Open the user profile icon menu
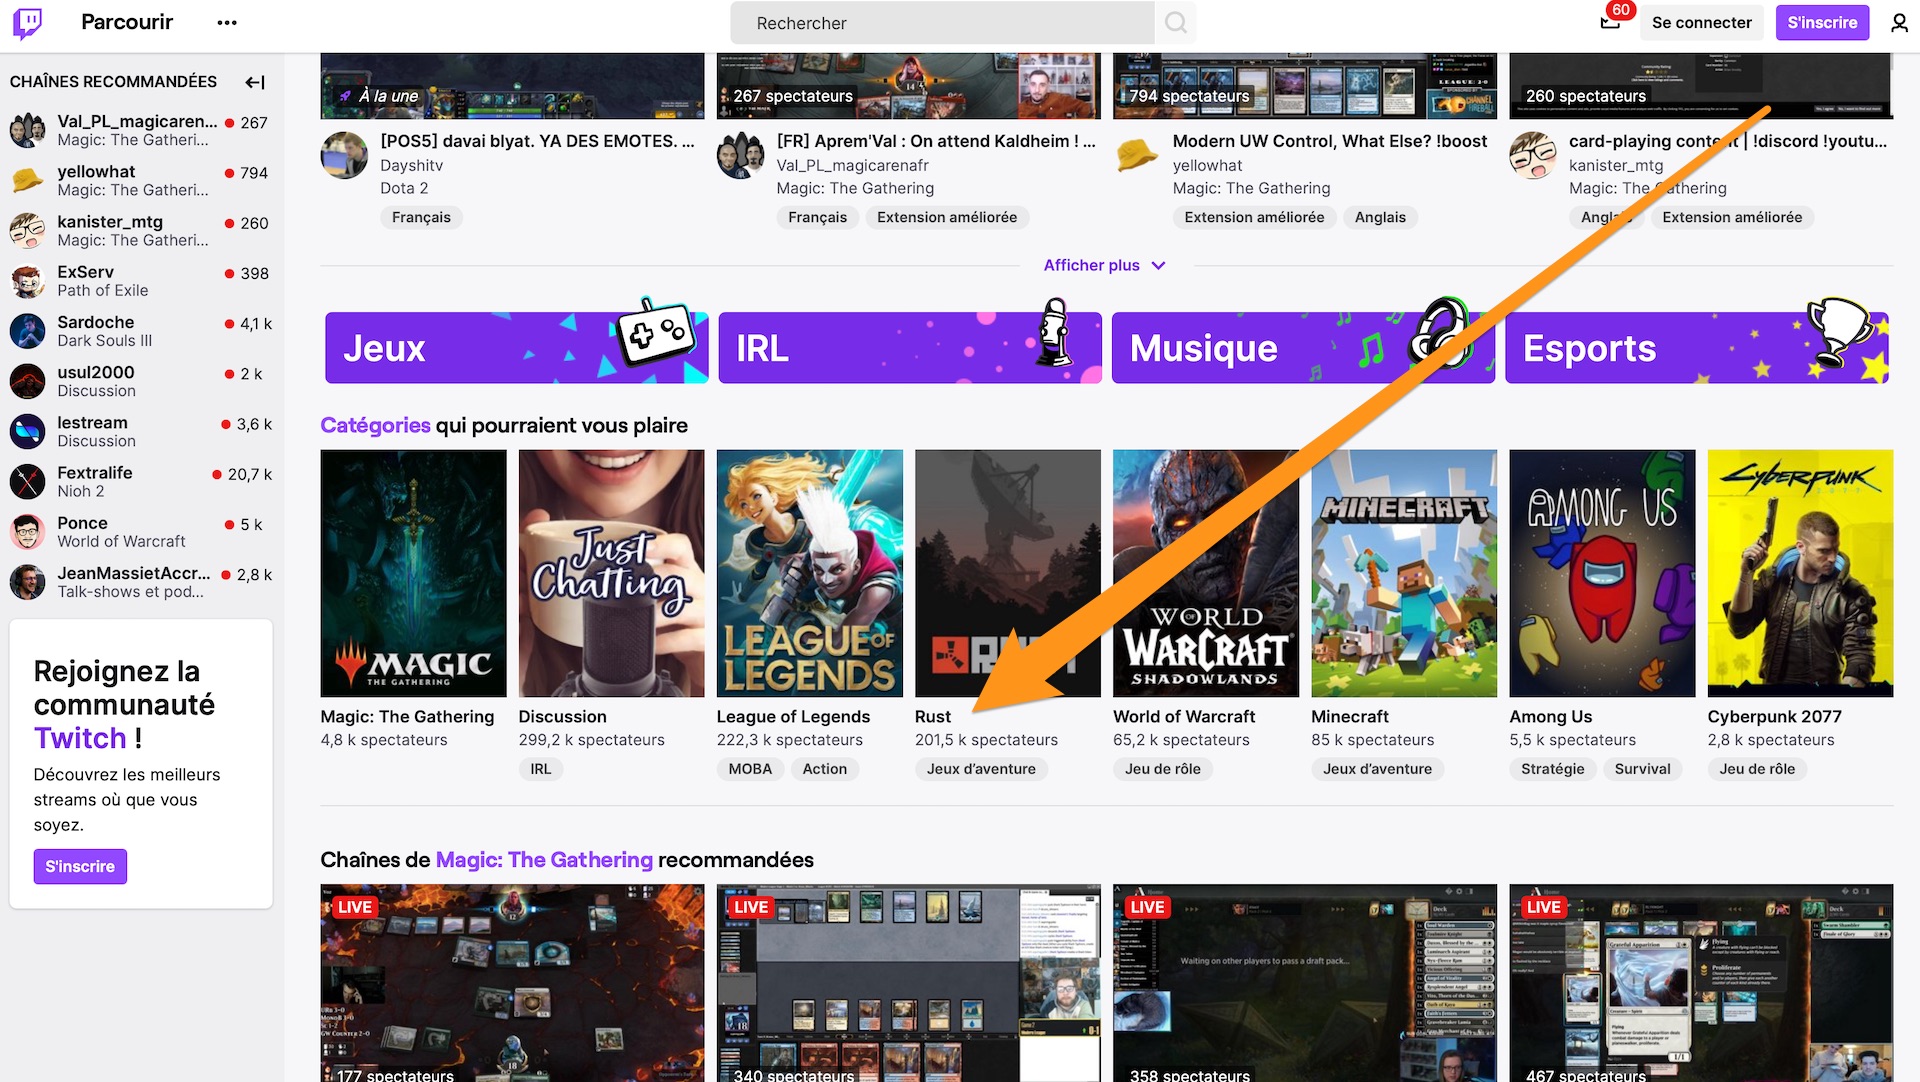 coord(1899,23)
